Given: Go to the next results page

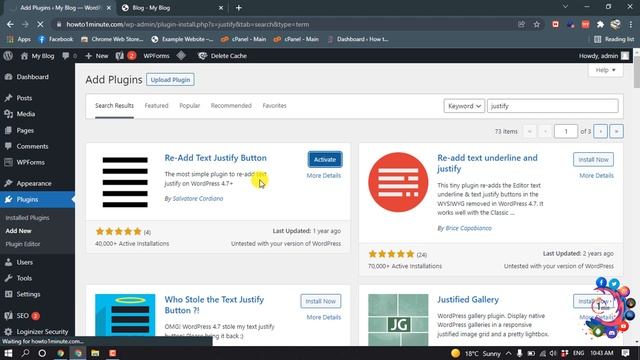Looking at the screenshot, I should [600, 131].
